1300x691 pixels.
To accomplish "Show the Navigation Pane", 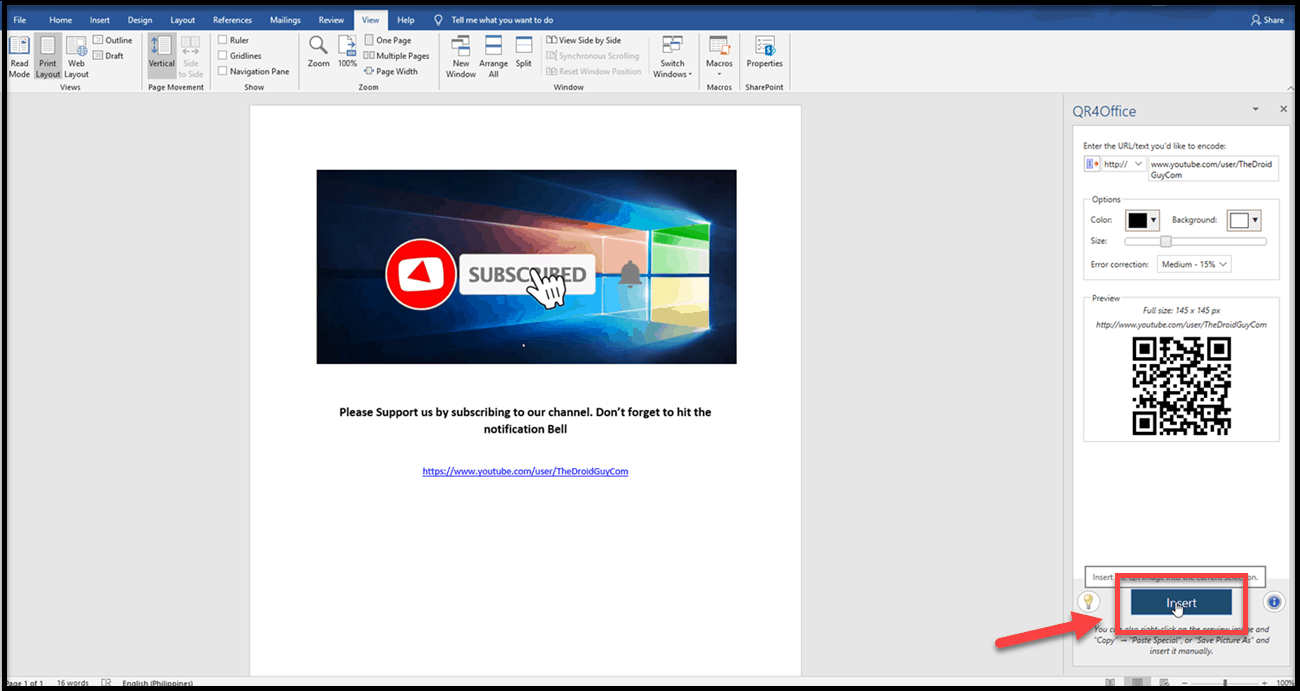I will point(222,70).
